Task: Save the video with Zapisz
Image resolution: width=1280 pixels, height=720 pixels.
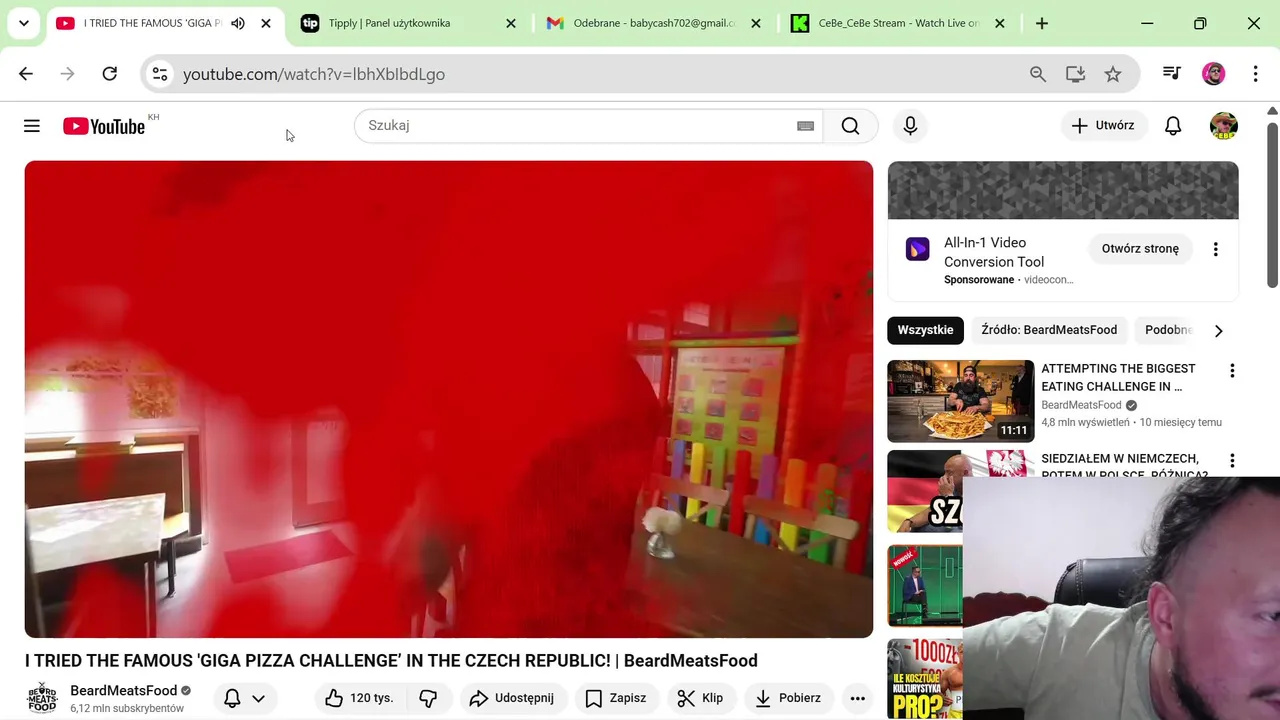Action: 616,698
